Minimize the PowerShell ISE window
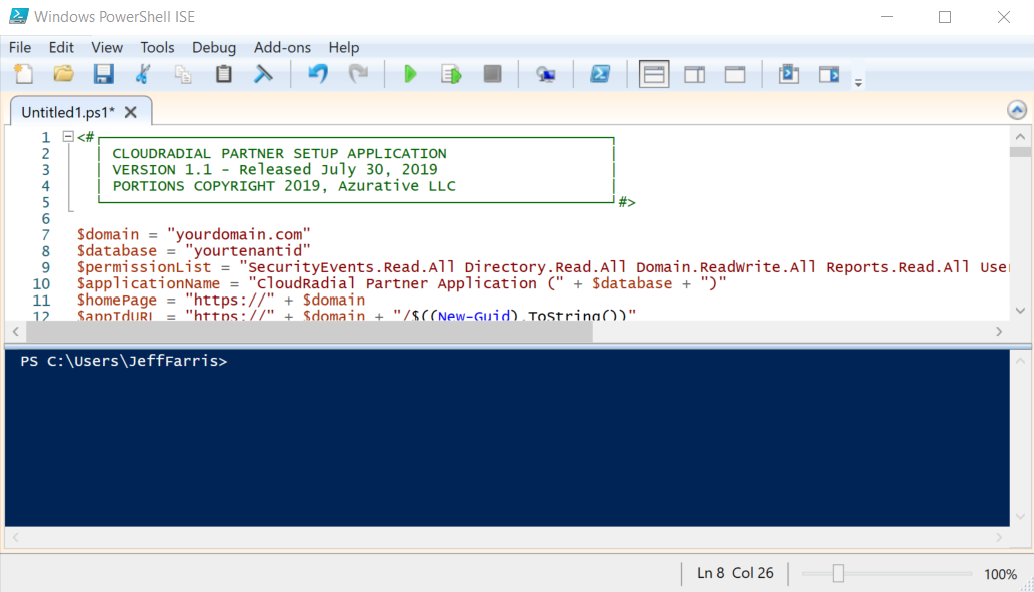Viewport: 1034px width, 592px height. [x=887, y=16]
